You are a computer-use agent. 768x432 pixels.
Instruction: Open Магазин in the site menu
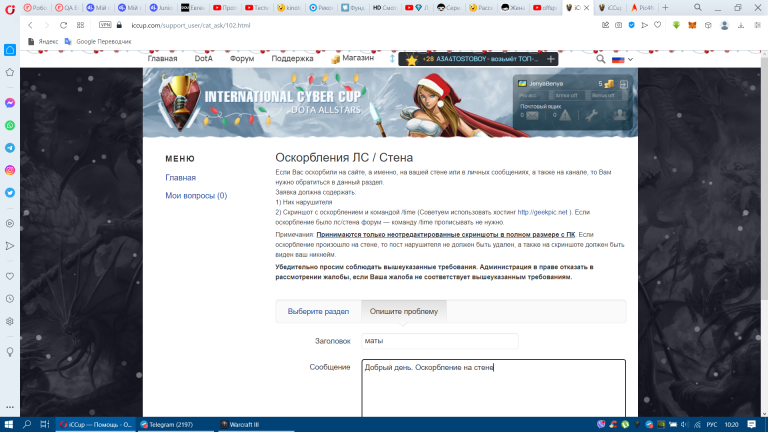352,58
